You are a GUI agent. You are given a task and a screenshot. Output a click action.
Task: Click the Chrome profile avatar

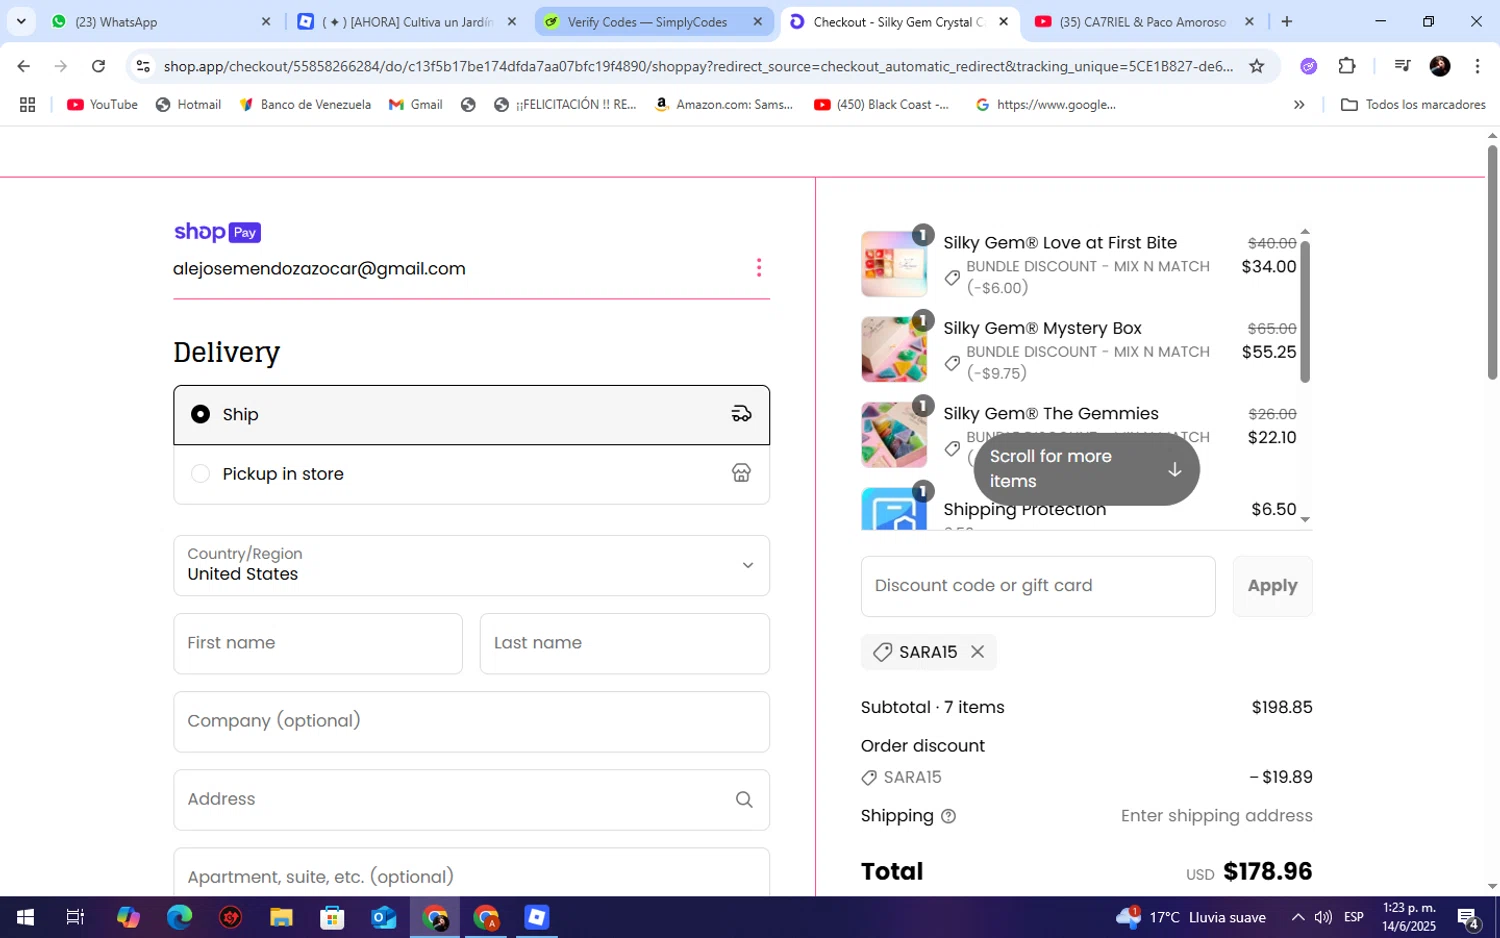point(1440,66)
